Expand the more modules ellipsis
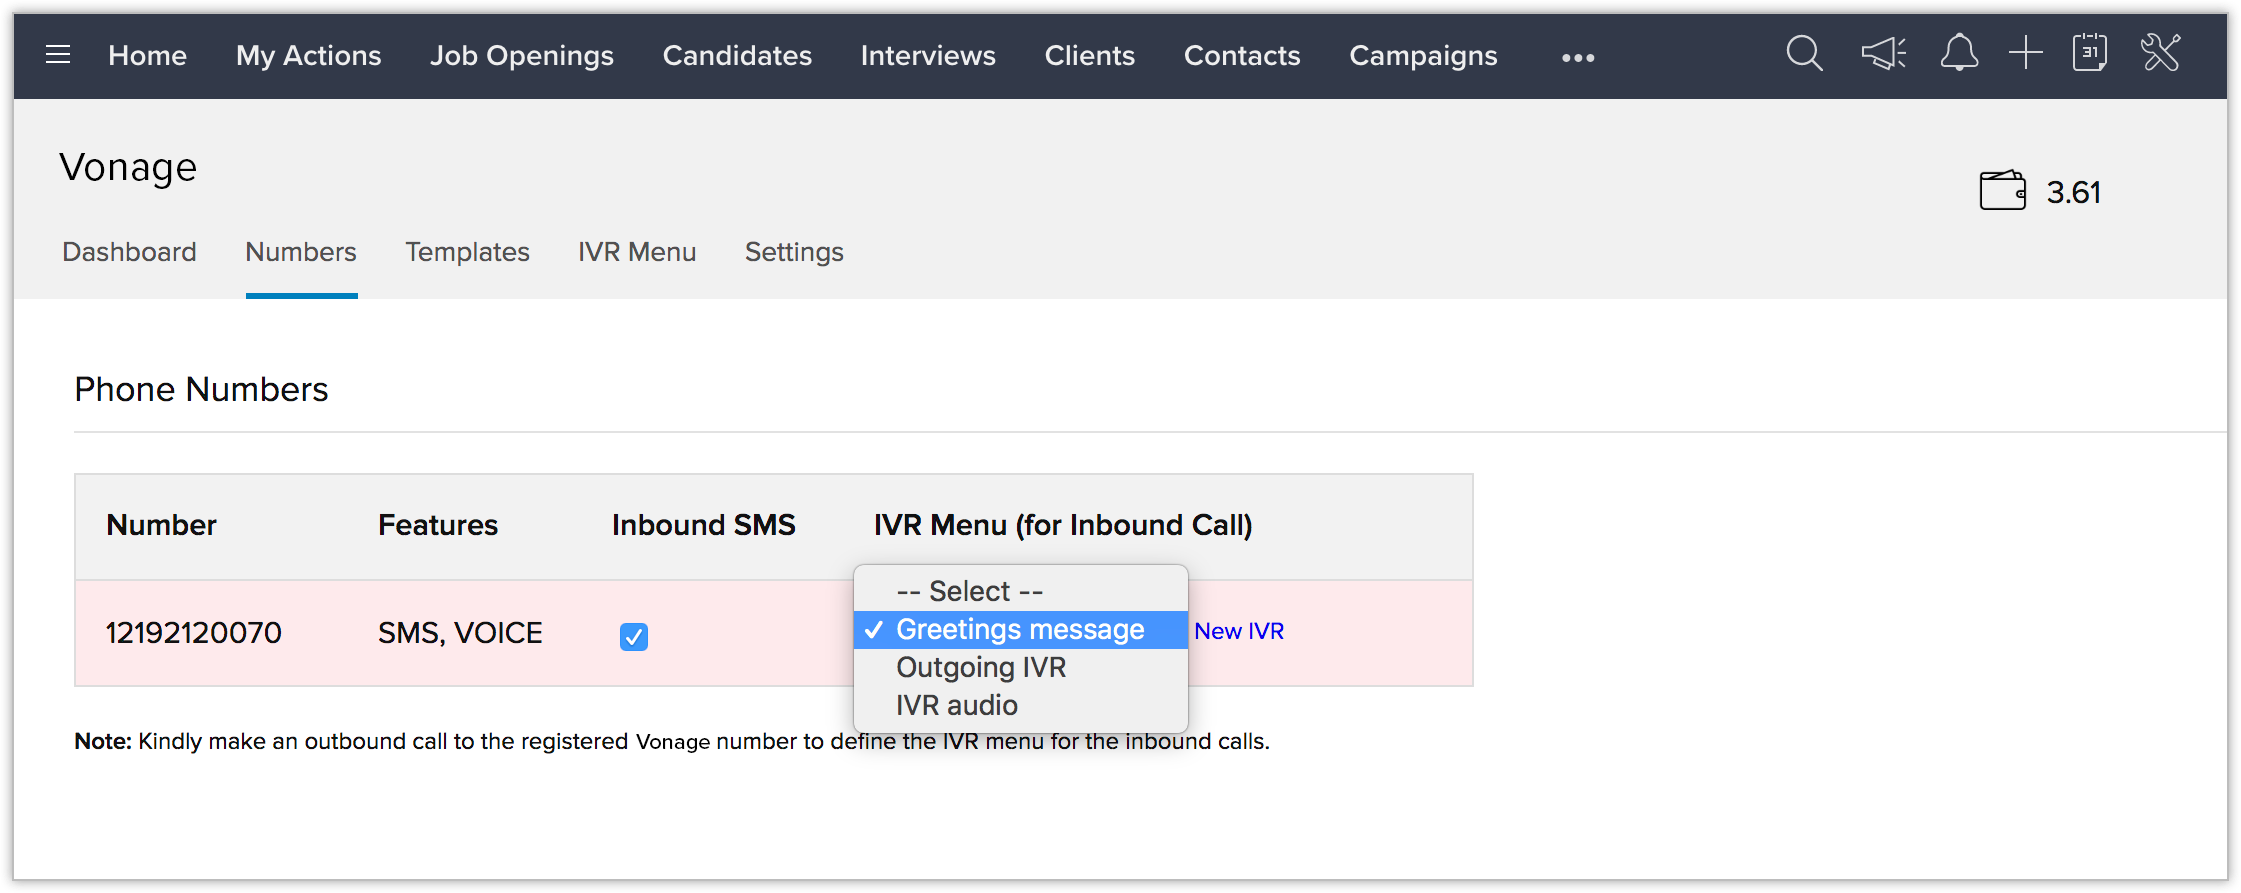Viewport: 2241px width, 893px height. (x=1578, y=58)
